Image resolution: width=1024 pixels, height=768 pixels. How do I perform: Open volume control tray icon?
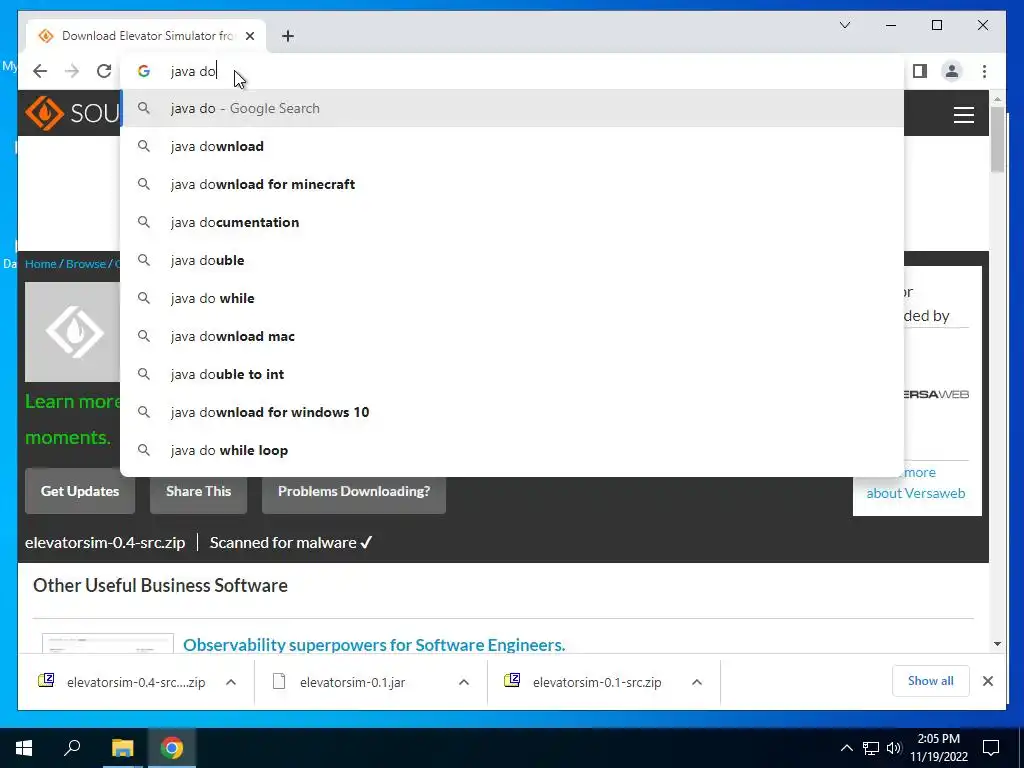click(894, 748)
